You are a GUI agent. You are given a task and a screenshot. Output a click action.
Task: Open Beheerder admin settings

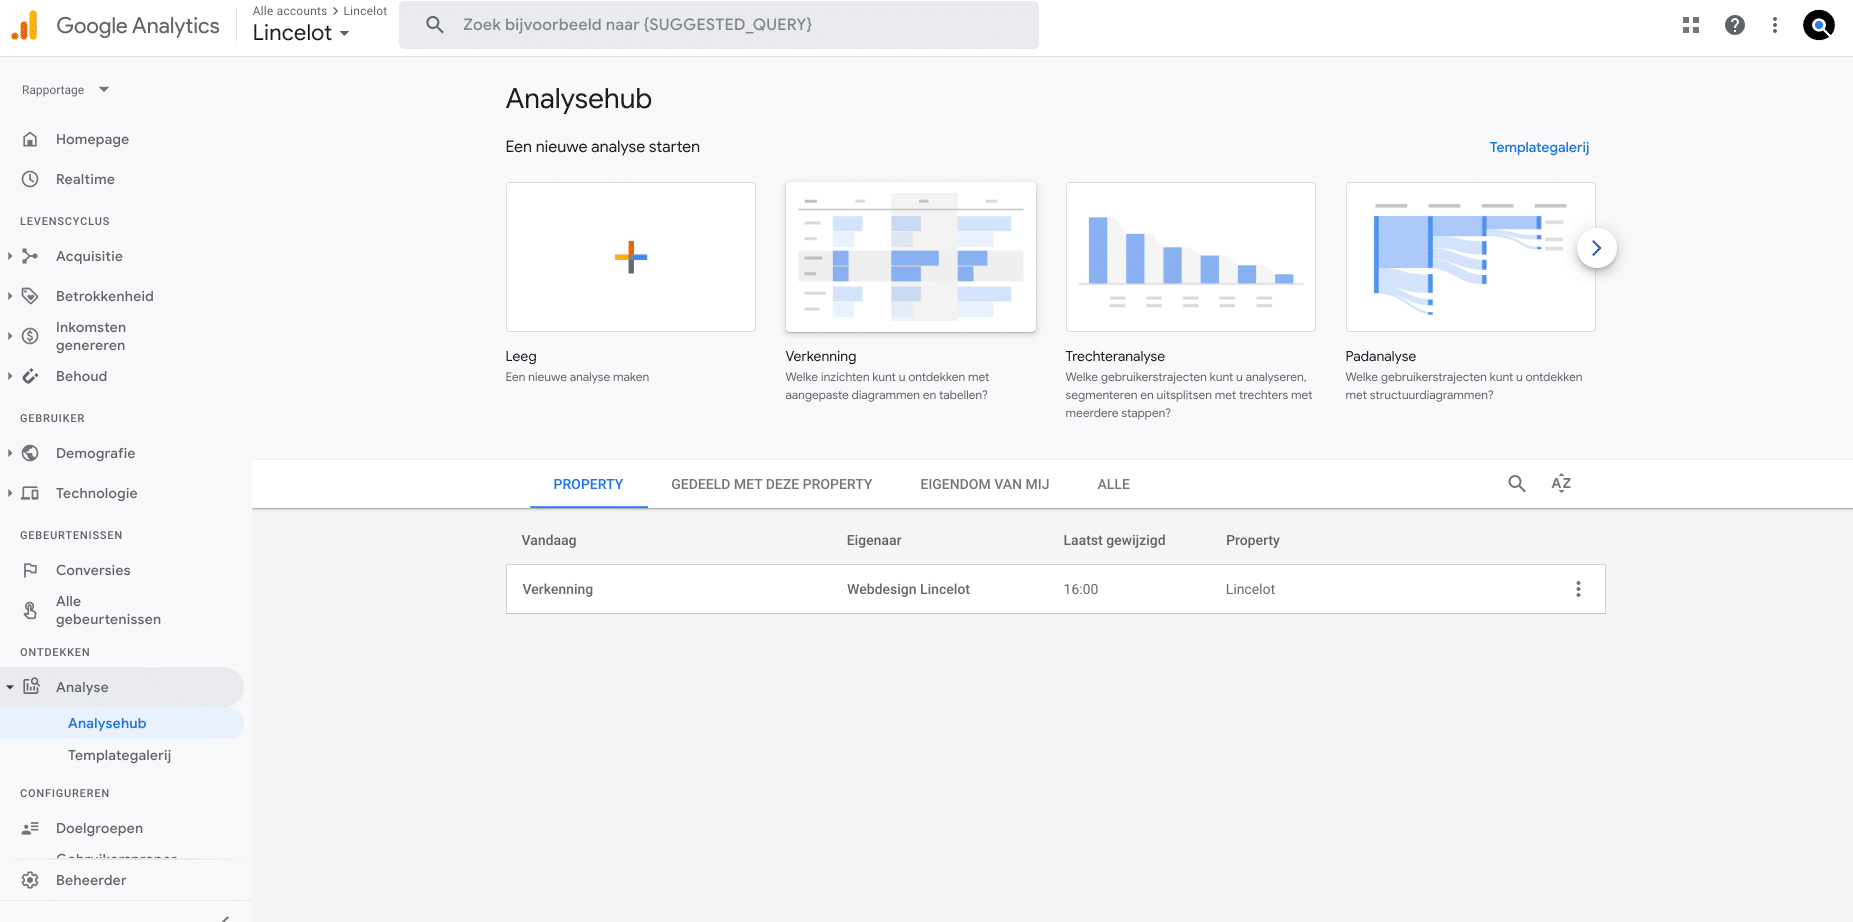91,880
